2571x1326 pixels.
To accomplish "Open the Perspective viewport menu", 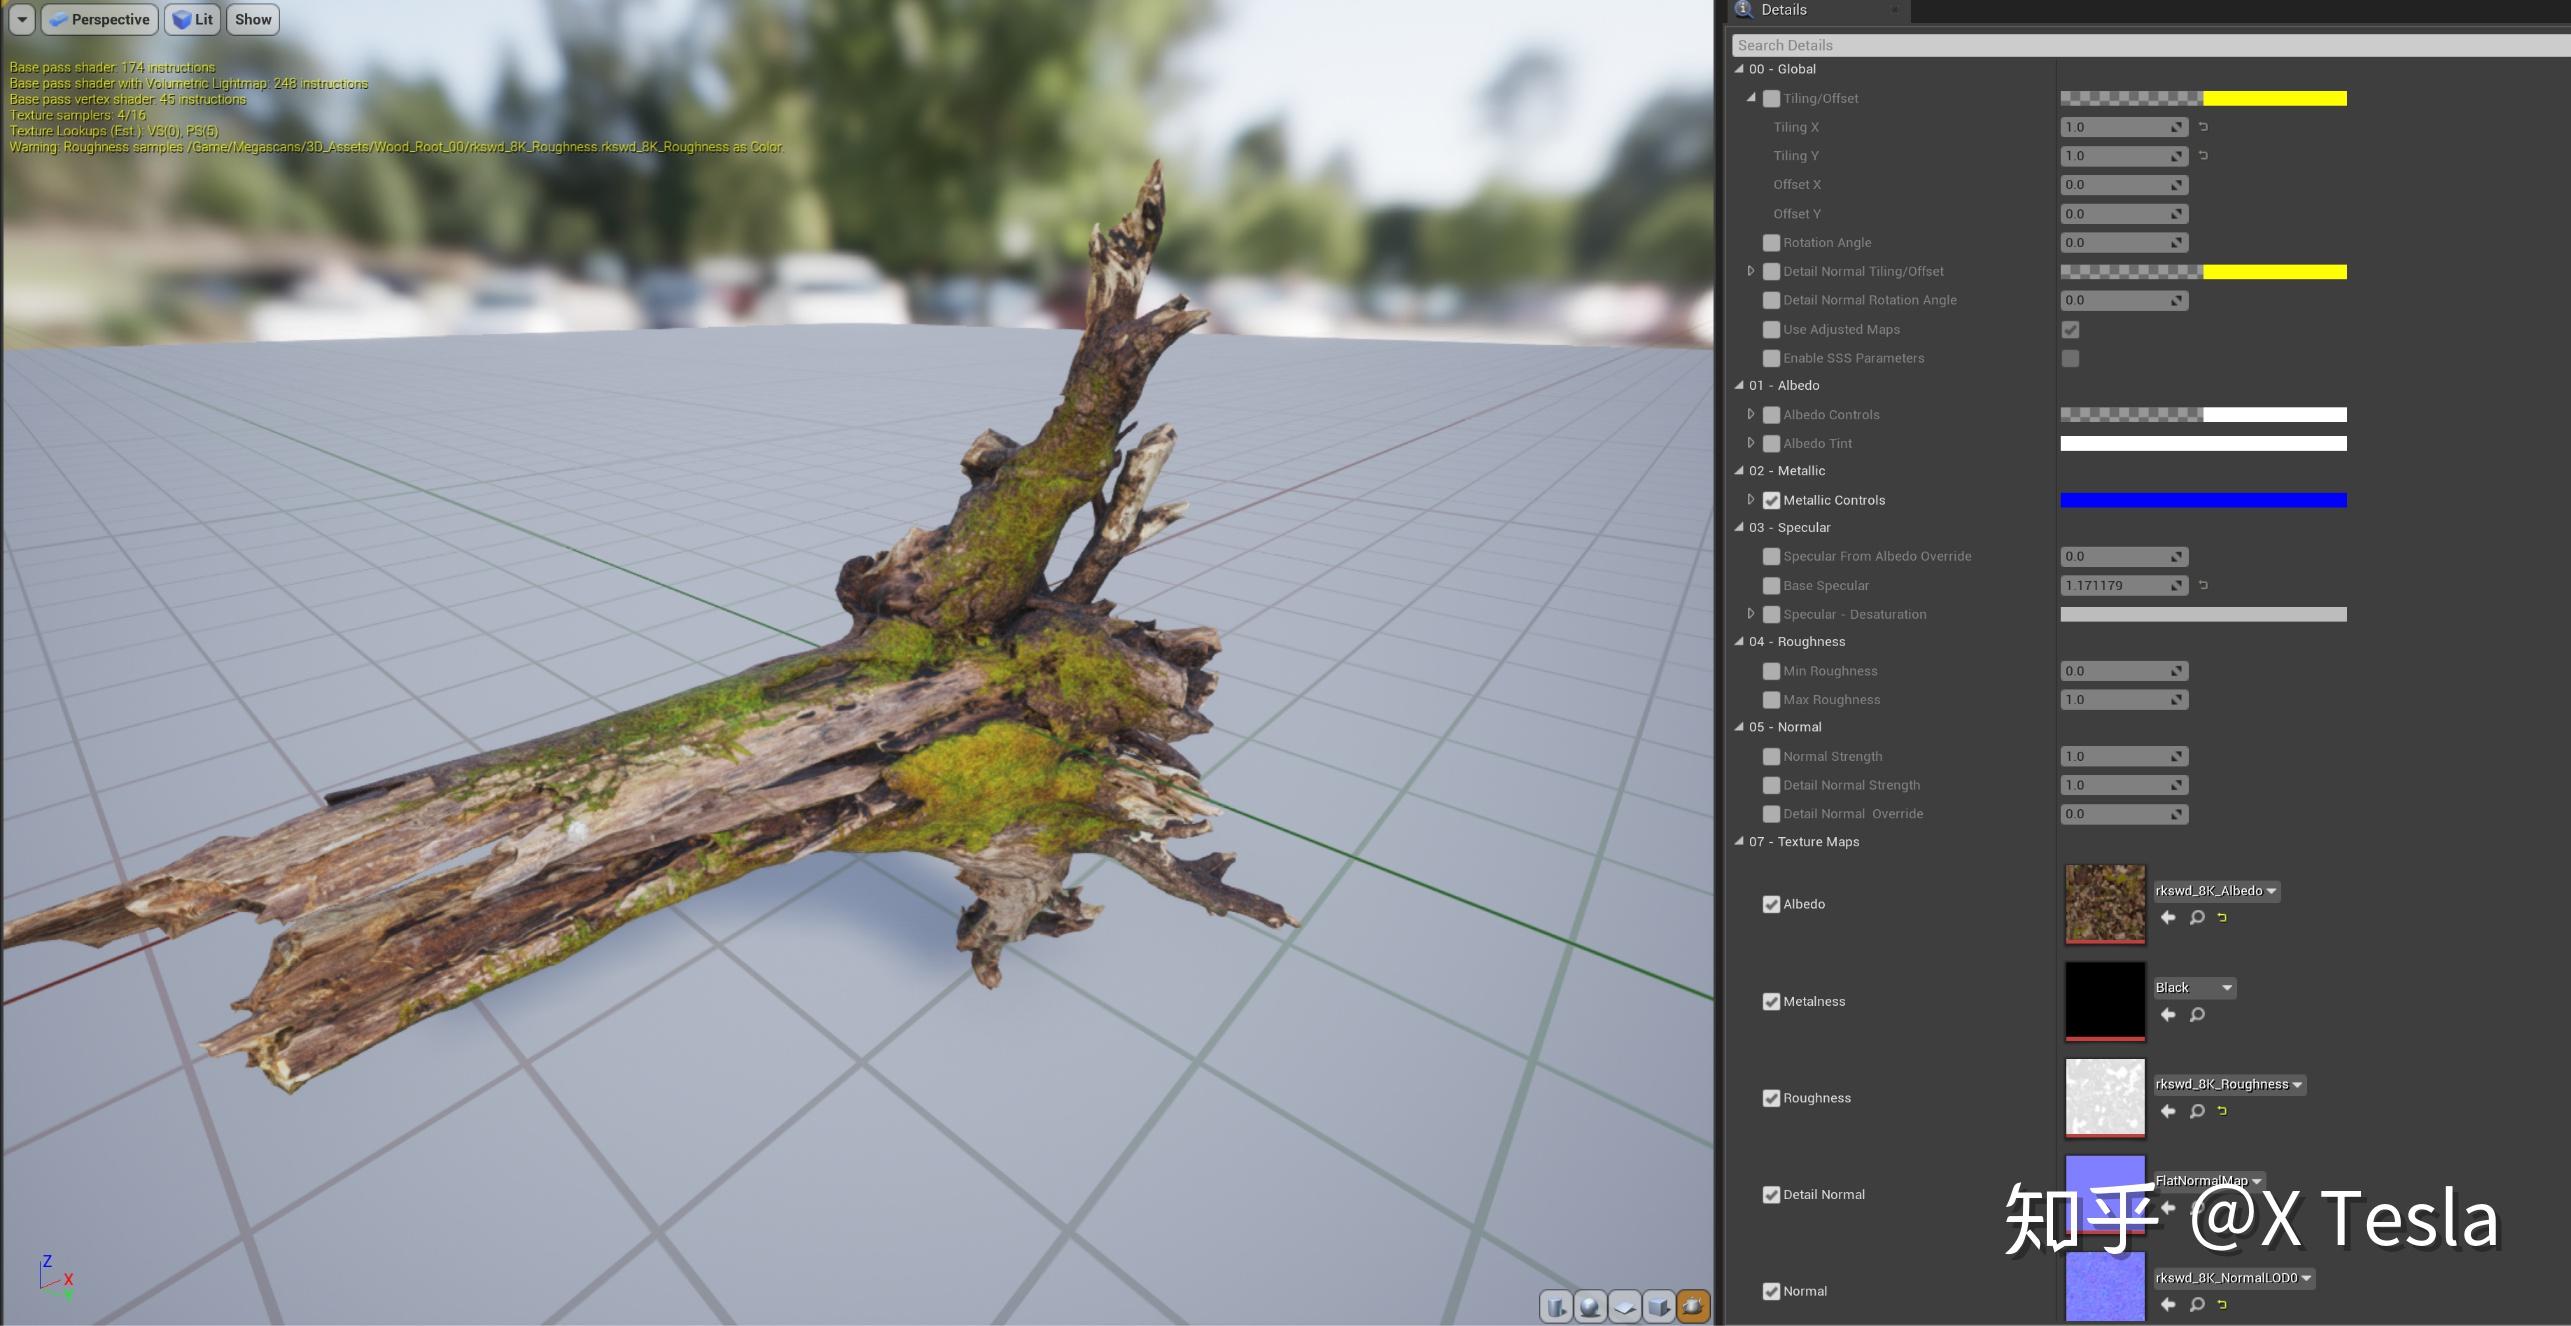I will pos(99,19).
